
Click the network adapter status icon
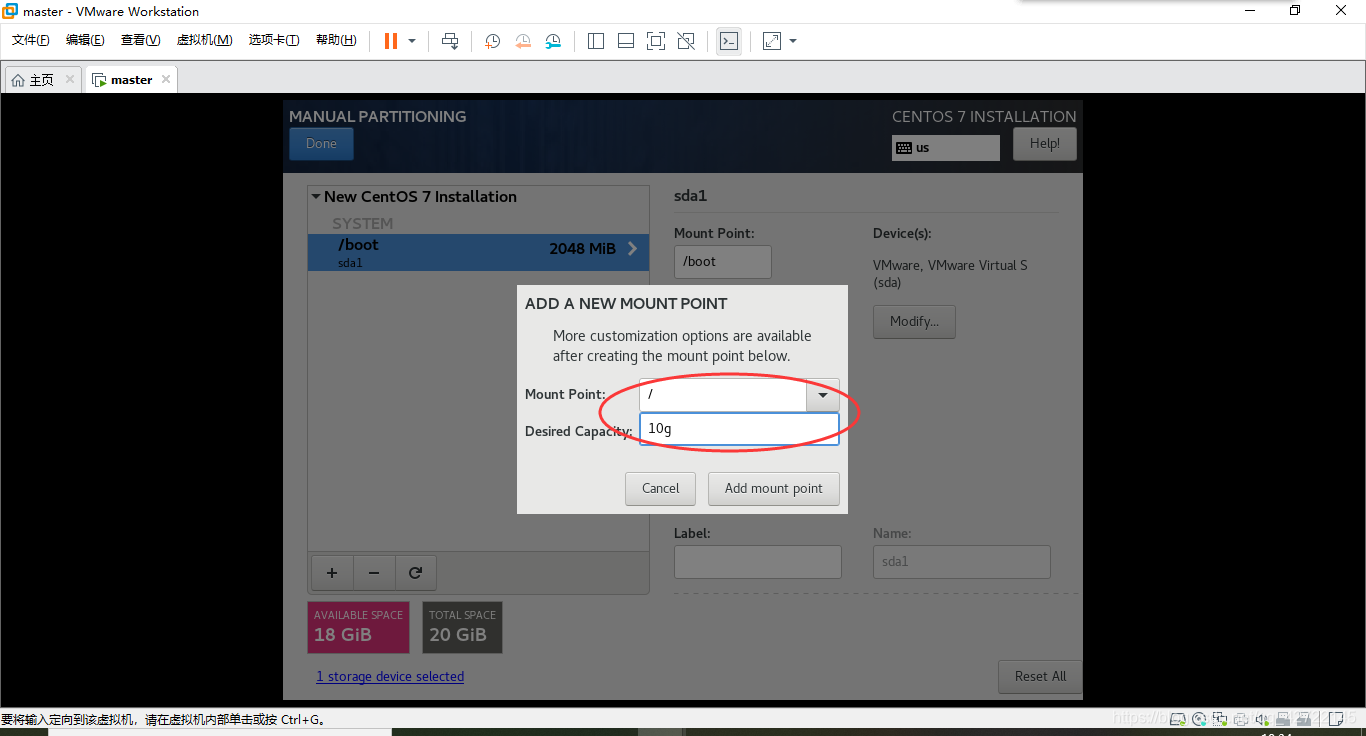pyautogui.click(x=1220, y=719)
